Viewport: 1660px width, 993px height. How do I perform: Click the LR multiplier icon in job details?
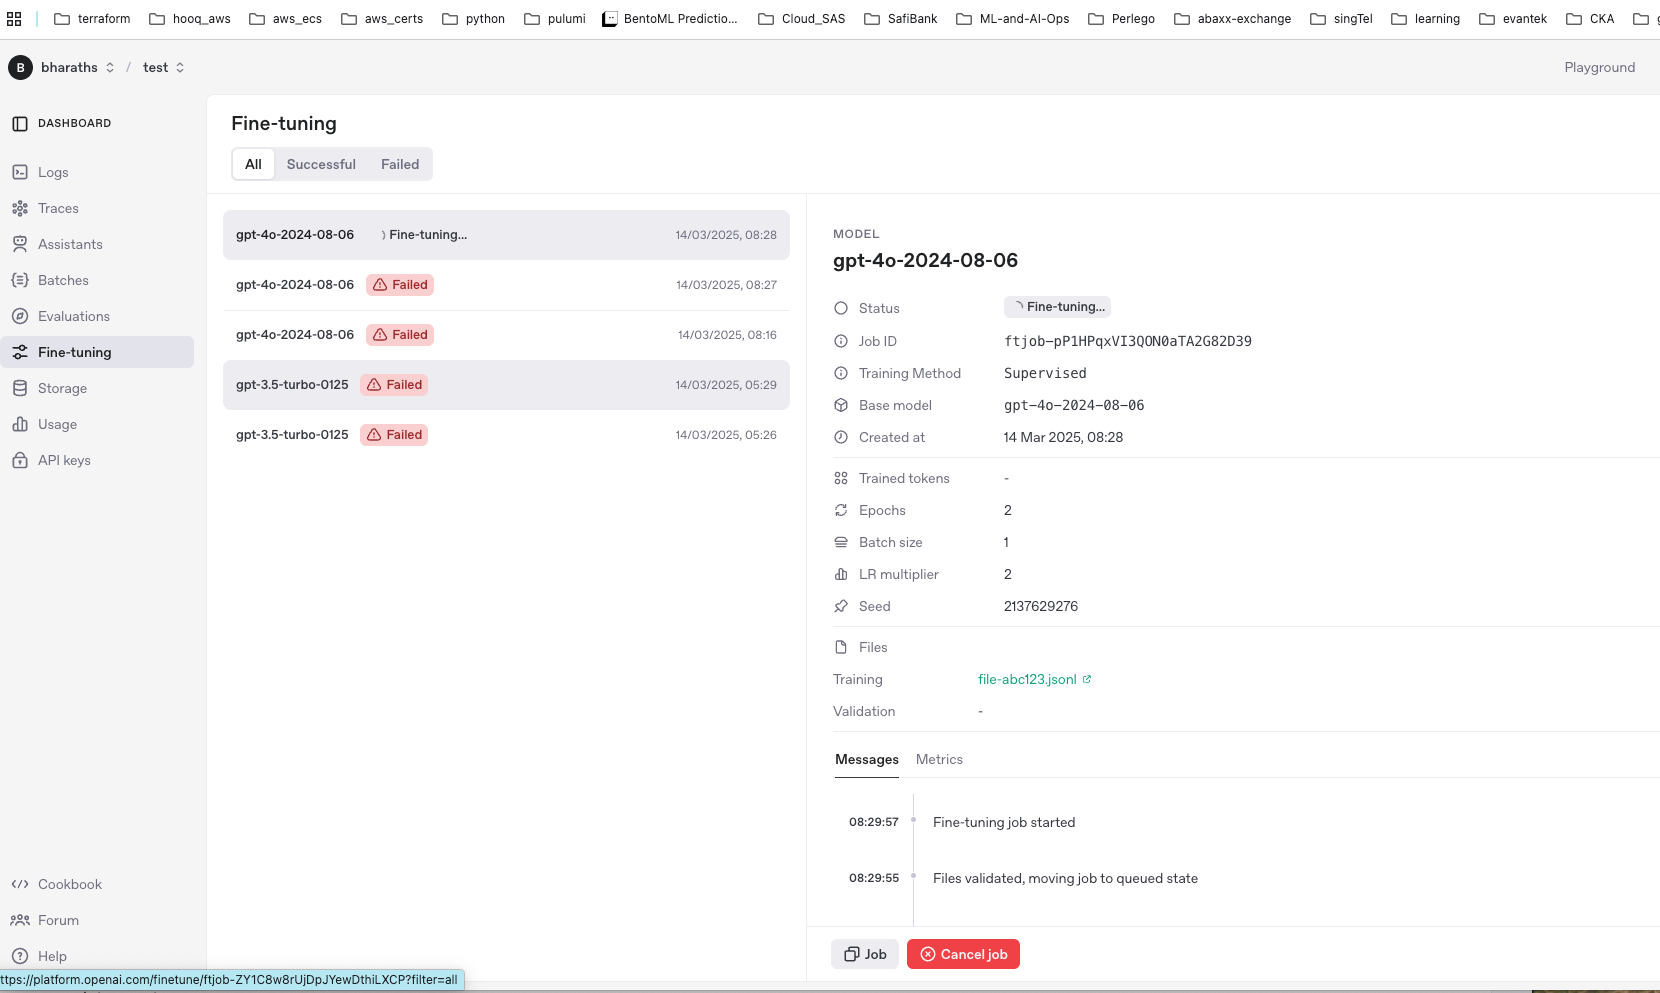tap(841, 574)
